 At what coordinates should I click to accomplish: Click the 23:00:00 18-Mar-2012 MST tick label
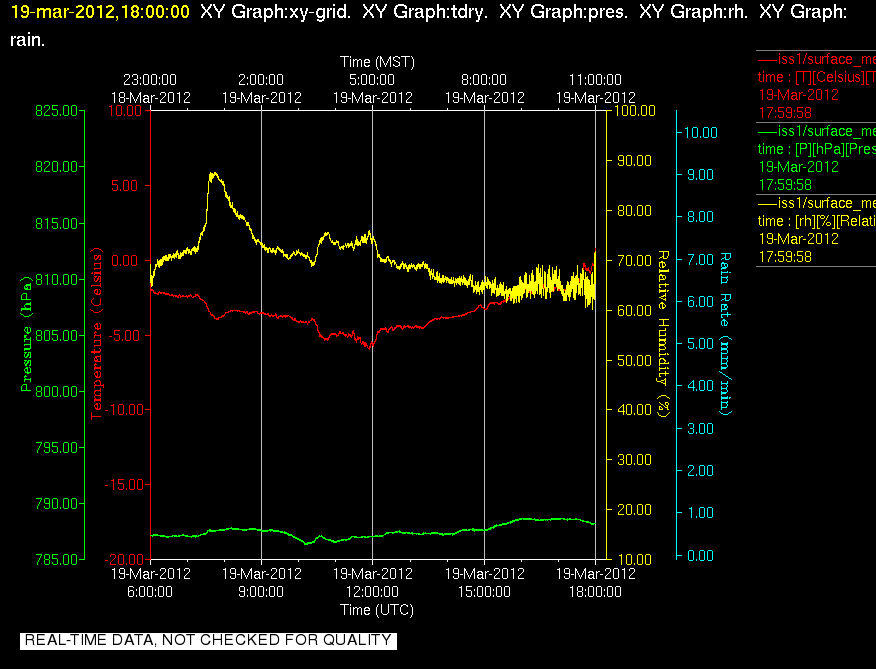point(150,88)
